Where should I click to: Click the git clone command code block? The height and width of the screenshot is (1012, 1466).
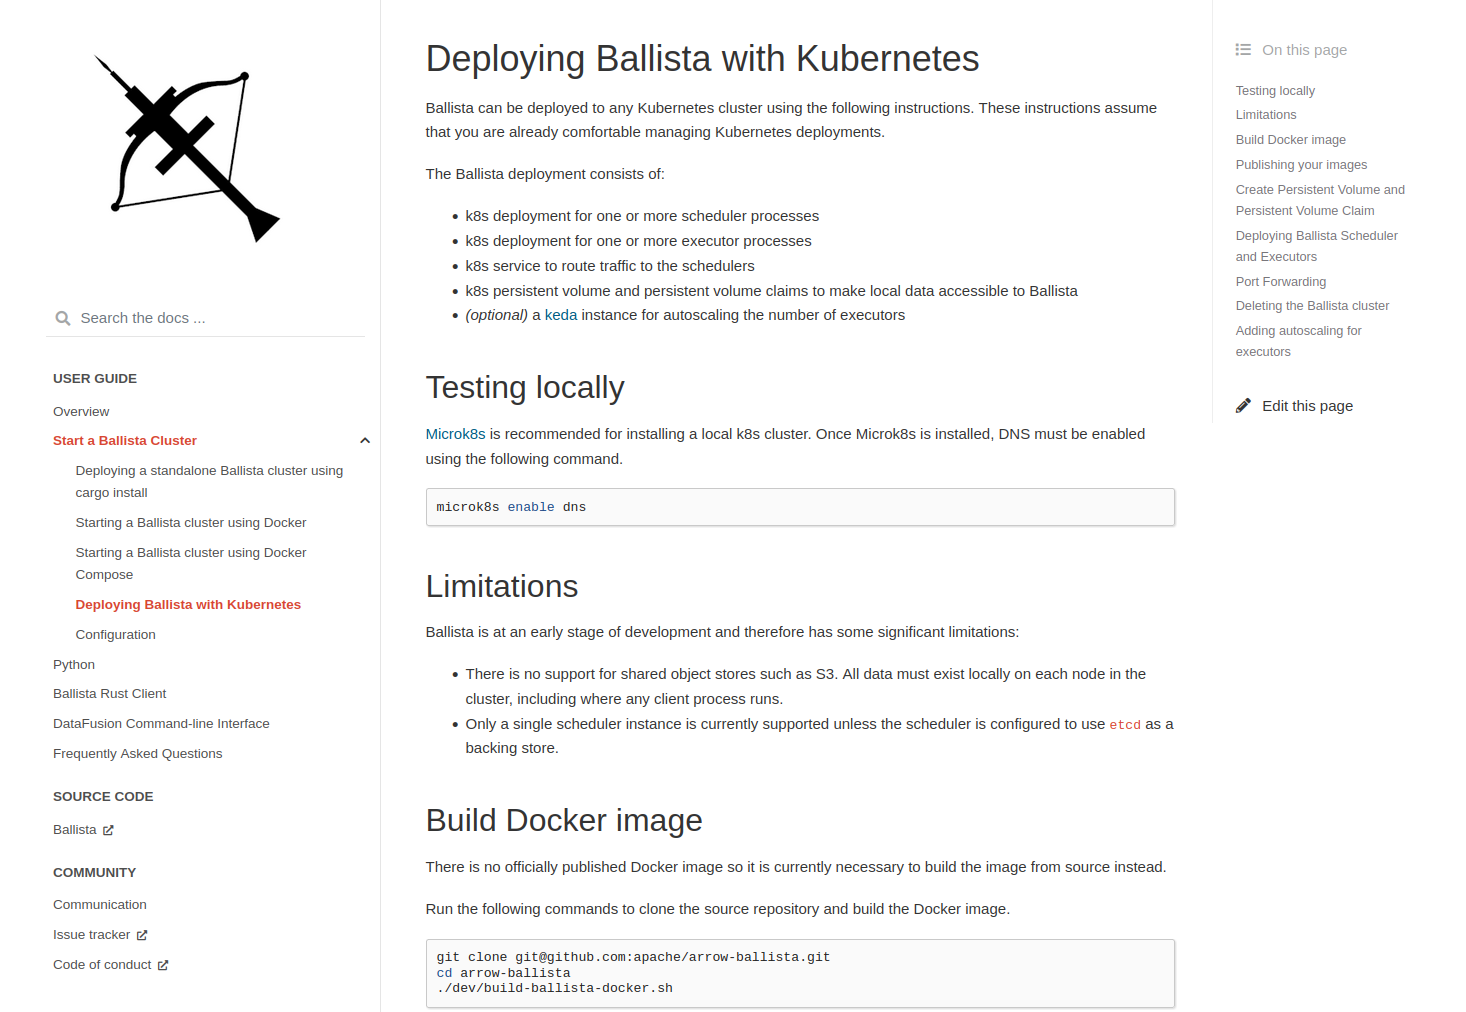[800, 973]
